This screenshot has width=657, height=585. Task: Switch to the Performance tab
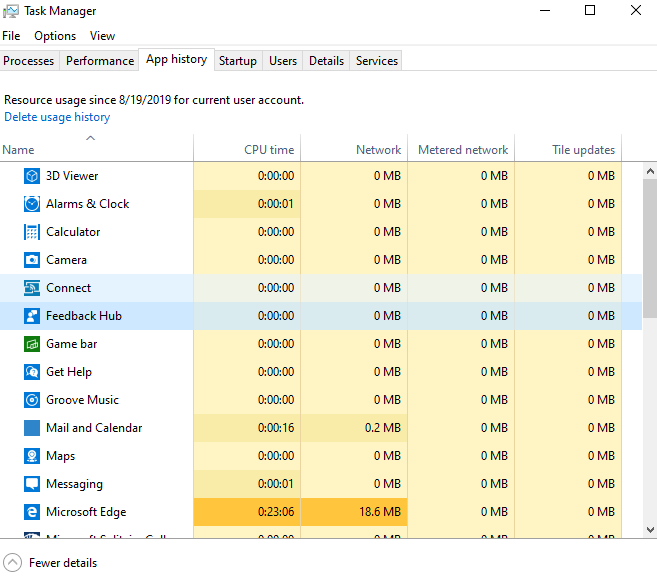click(100, 61)
